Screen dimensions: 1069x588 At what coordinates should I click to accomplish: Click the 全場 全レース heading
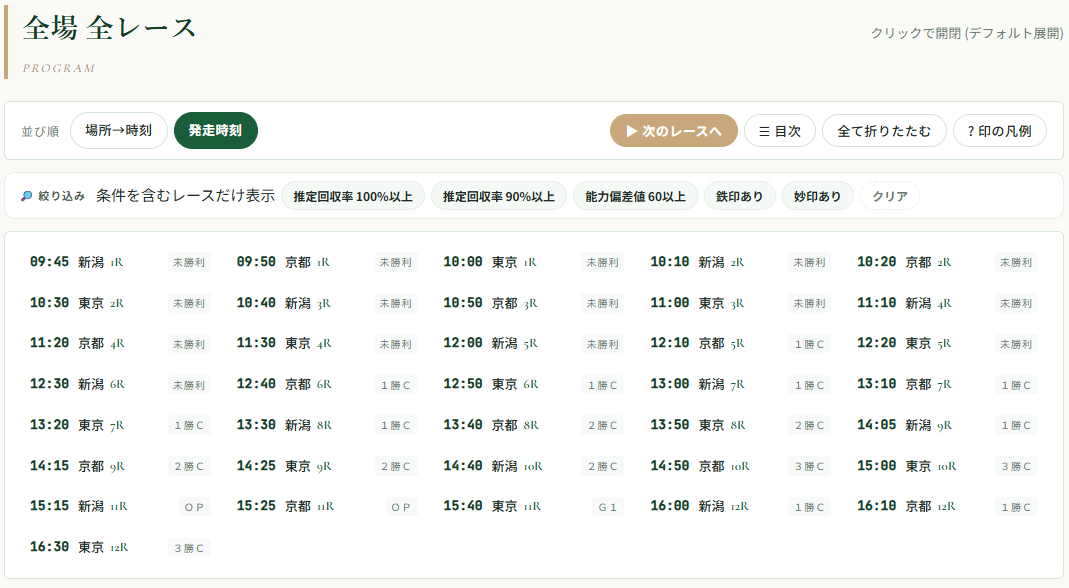[110, 28]
